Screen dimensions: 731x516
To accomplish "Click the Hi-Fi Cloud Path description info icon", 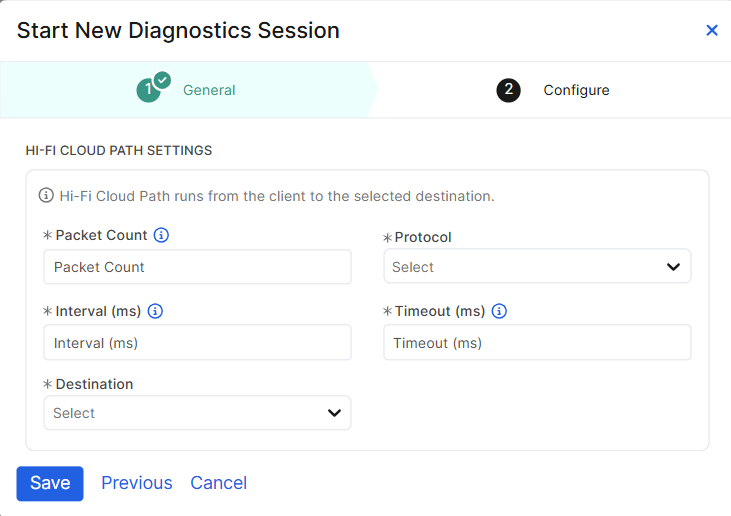I will coord(46,196).
